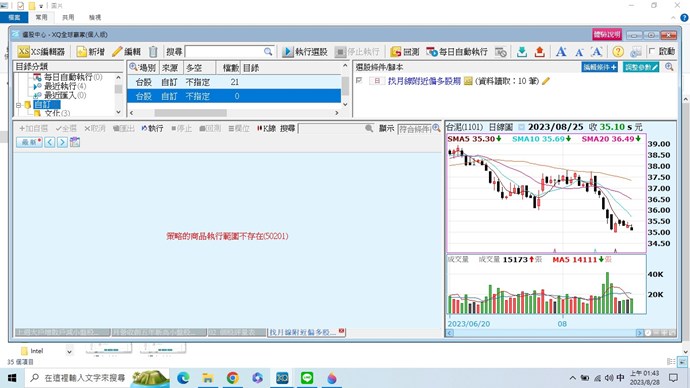Click the horizontal scrollbar in strategy list
The width and height of the screenshot is (690, 388).
pyautogui.click(x=191, y=113)
